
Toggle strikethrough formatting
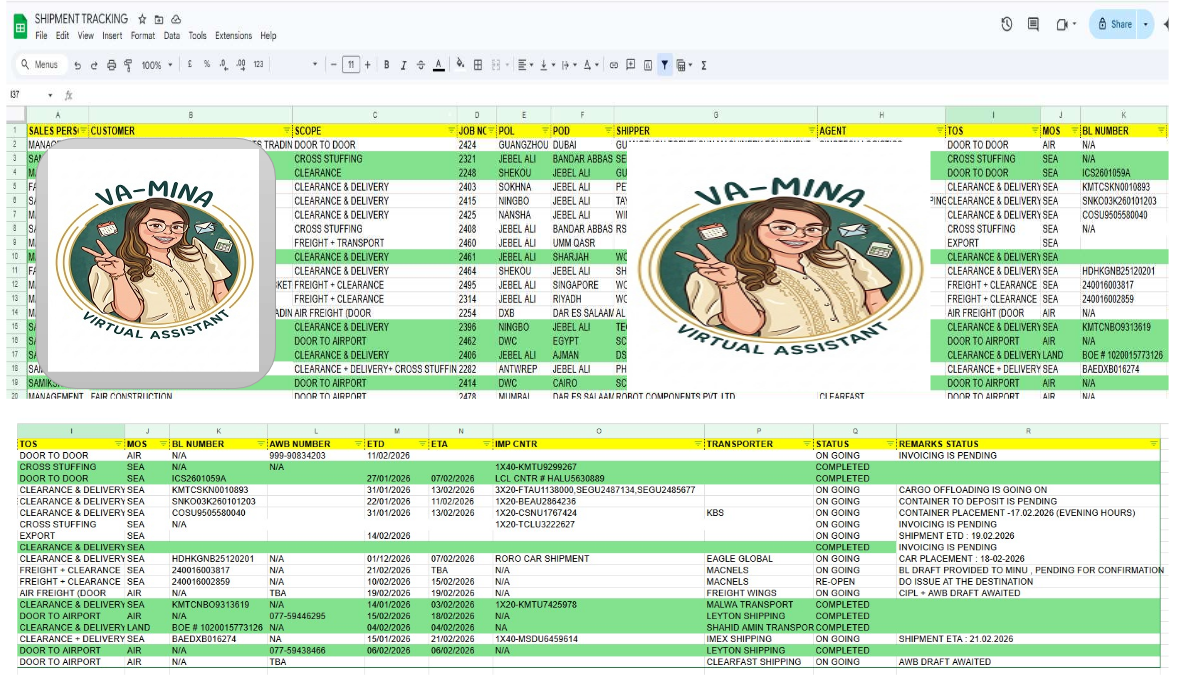(420, 65)
